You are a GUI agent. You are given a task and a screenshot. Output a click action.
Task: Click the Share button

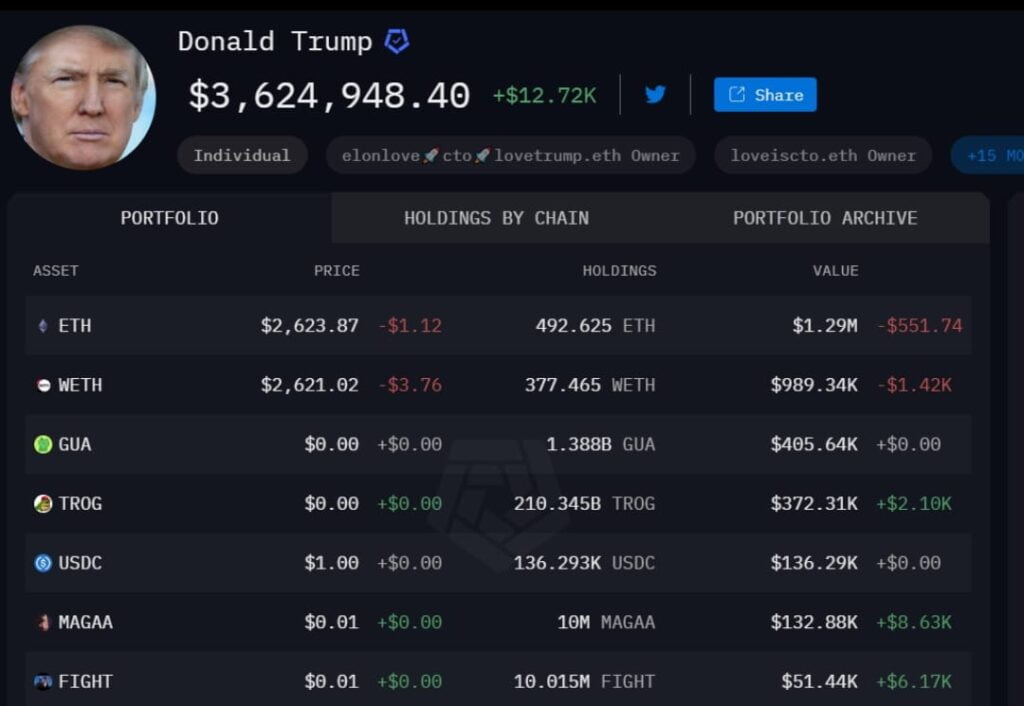tap(765, 94)
